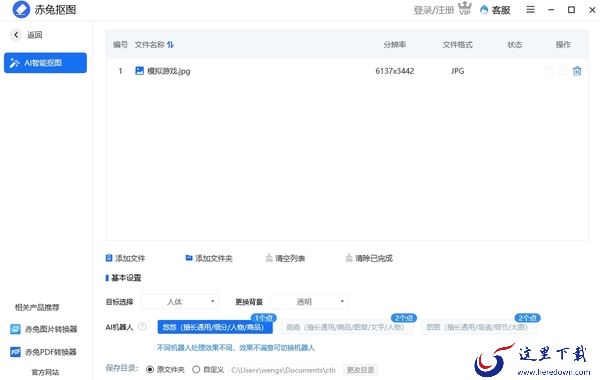Select the 模拟游戏.jpg file name
Viewport: 600px width, 380px height.
(x=169, y=71)
